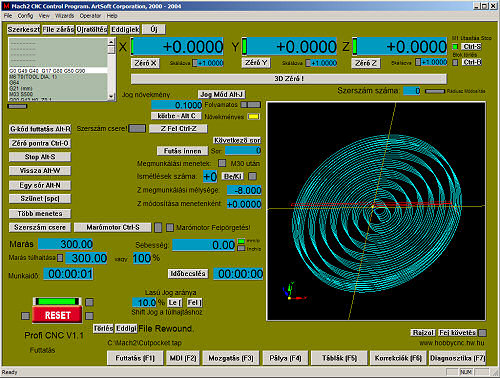Click the Futás innen button
Viewport: 500px width, 378px height.
coord(182,151)
